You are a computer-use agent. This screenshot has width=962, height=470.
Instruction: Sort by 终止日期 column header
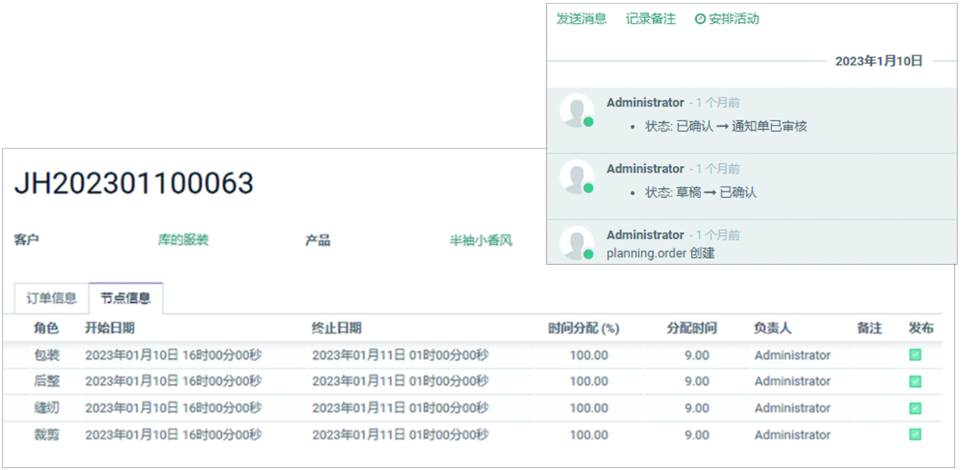pos(337,328)
